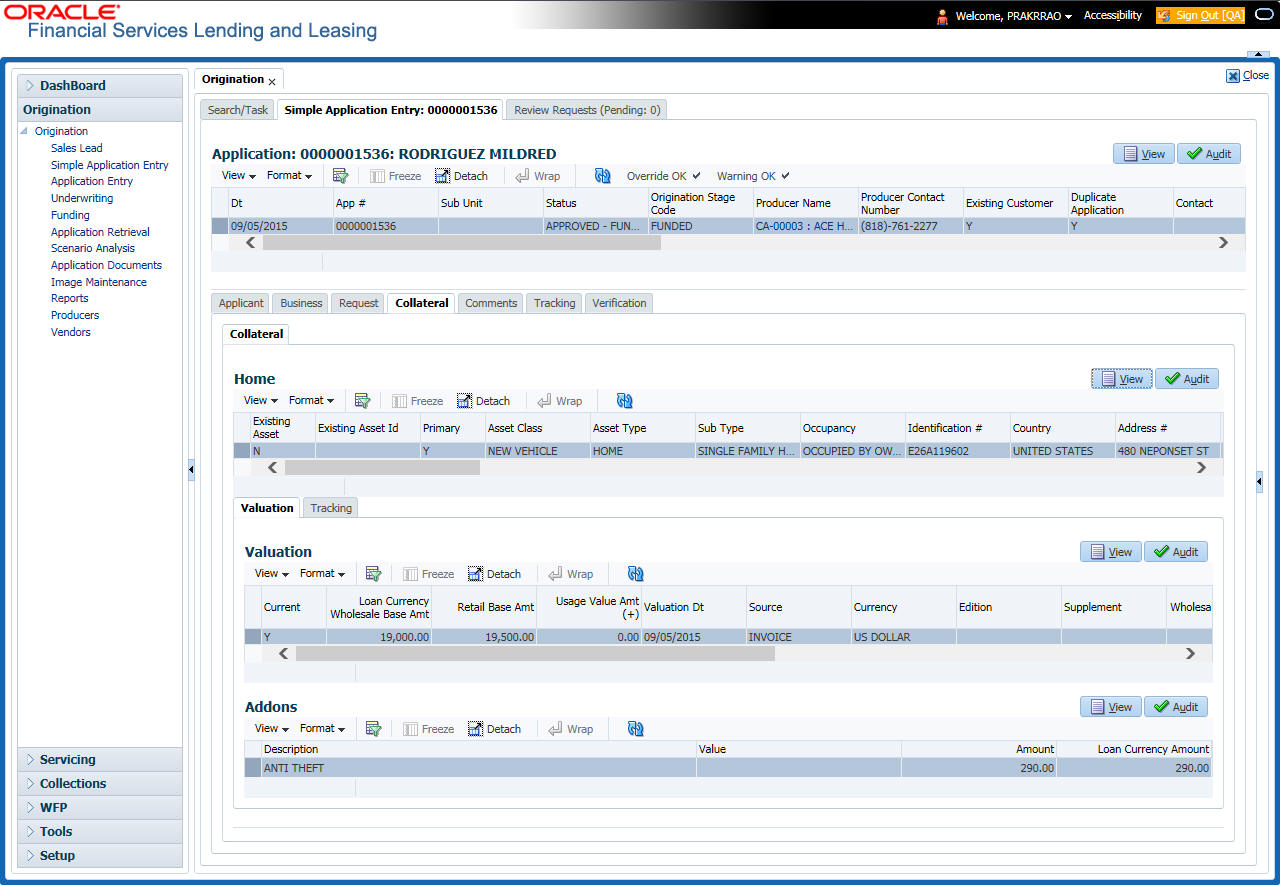Open Funding in navigation tree
This screenshot has height=885, width=1280.
click(70, 215)
